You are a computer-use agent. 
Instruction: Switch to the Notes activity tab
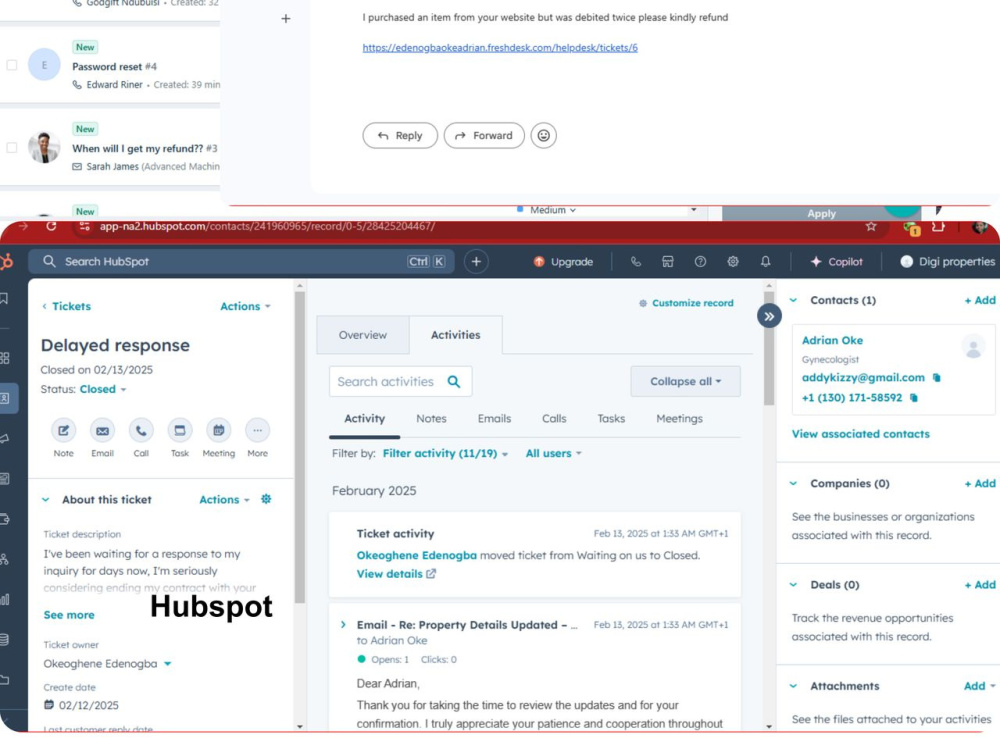point(431,419)
